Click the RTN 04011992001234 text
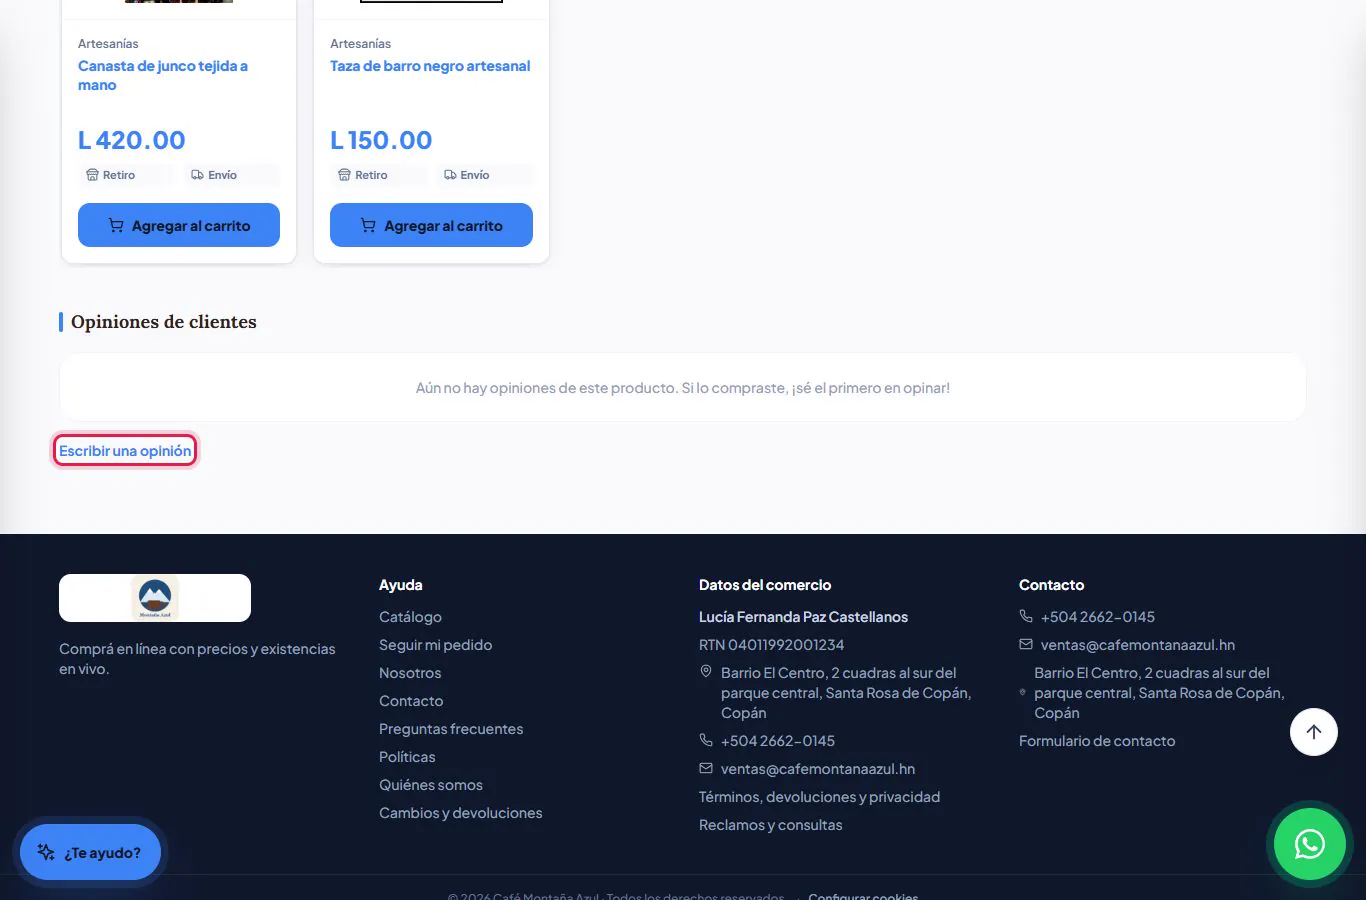The width and height of the screenshot is (1366, 900). (771, 645)
